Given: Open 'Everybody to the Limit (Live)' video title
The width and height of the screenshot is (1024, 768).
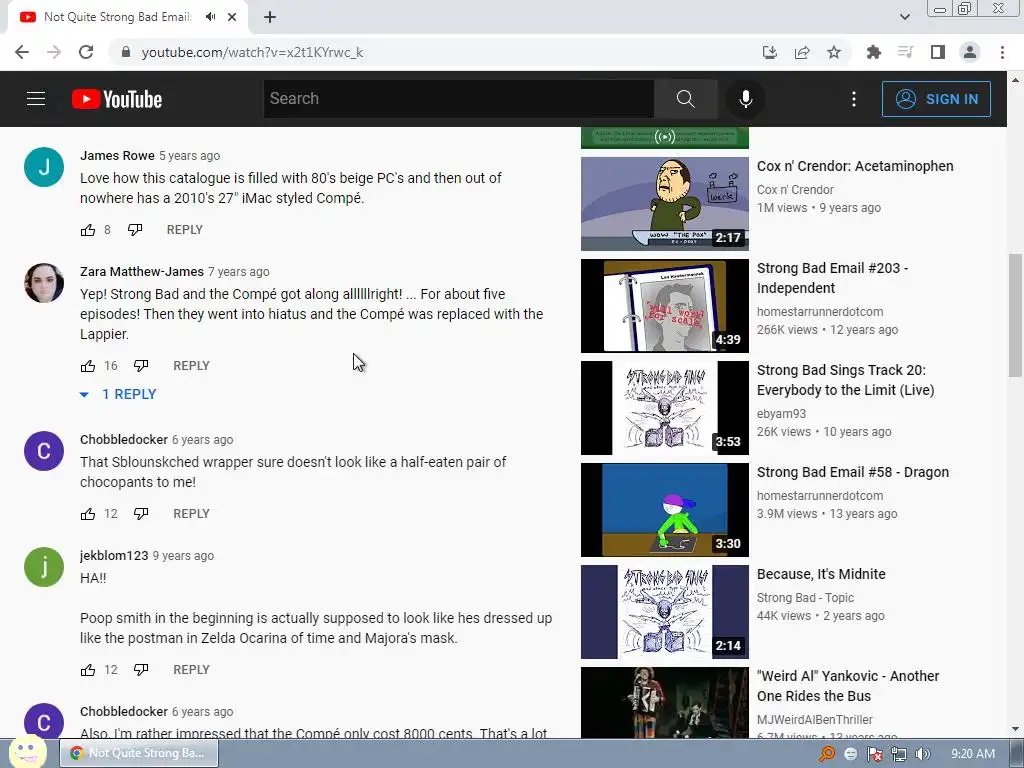Looking at the screenshot, I should coord(846,380).
